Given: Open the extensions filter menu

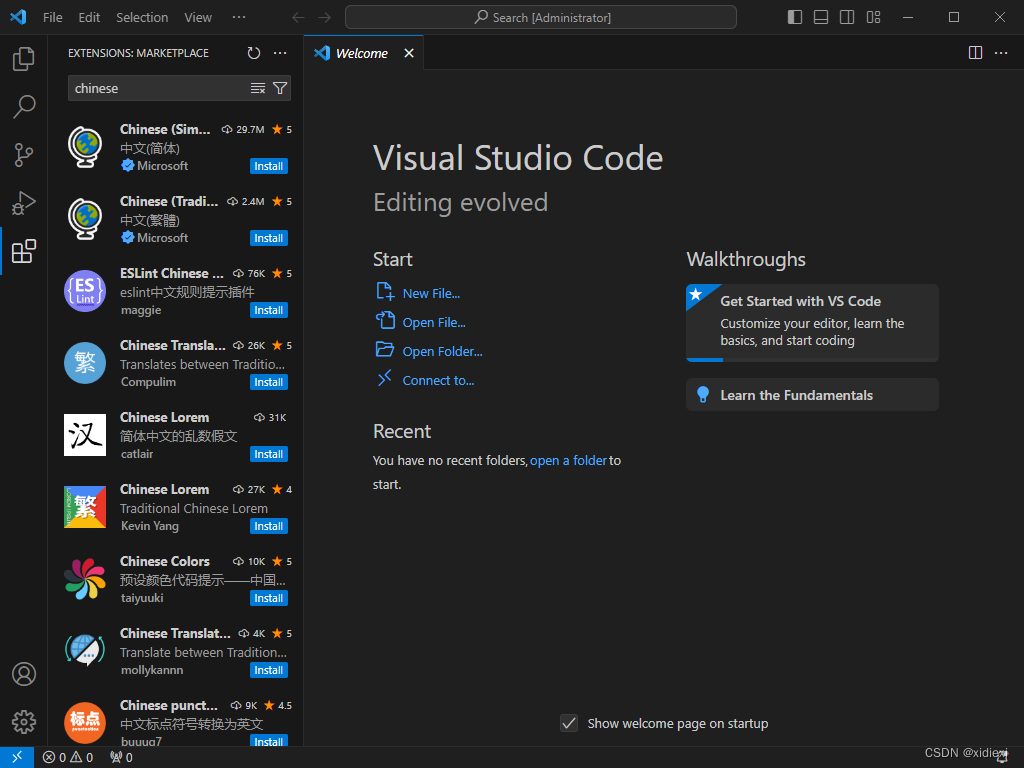Looking at the screenshot, I should (280, 88).
